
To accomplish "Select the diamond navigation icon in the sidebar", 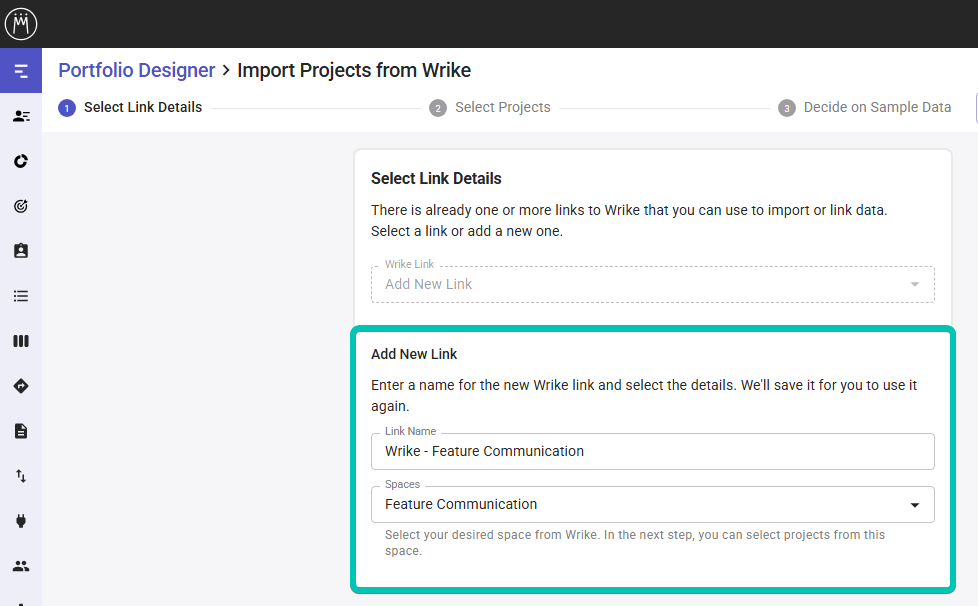I will click(x=20, y=385).
